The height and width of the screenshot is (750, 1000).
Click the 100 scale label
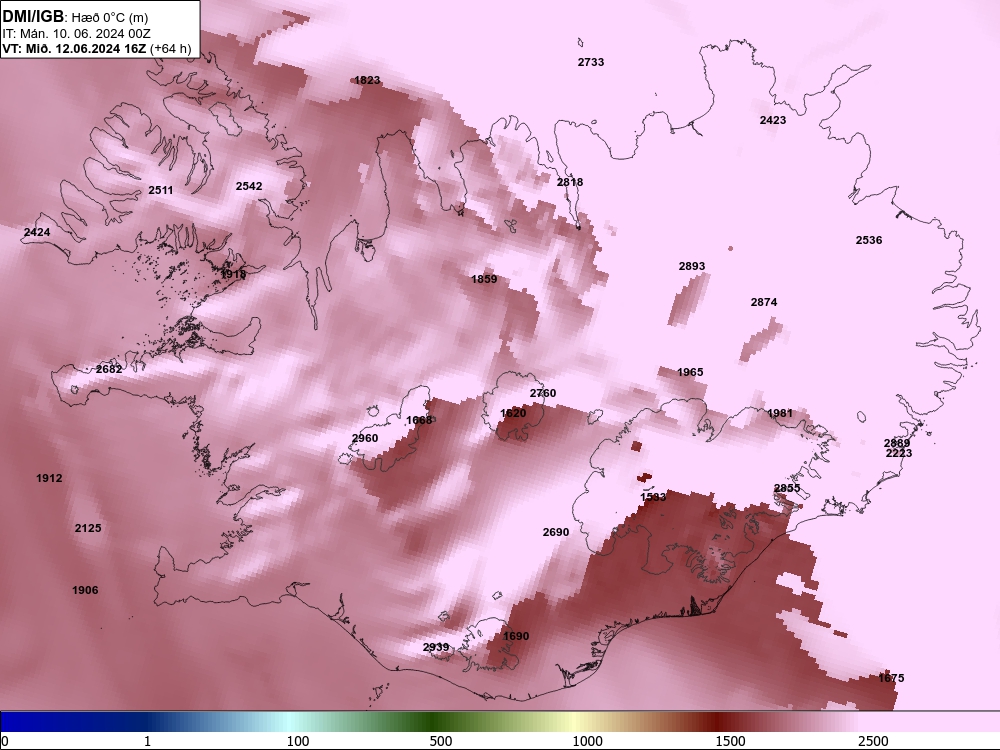coord(298,741)
